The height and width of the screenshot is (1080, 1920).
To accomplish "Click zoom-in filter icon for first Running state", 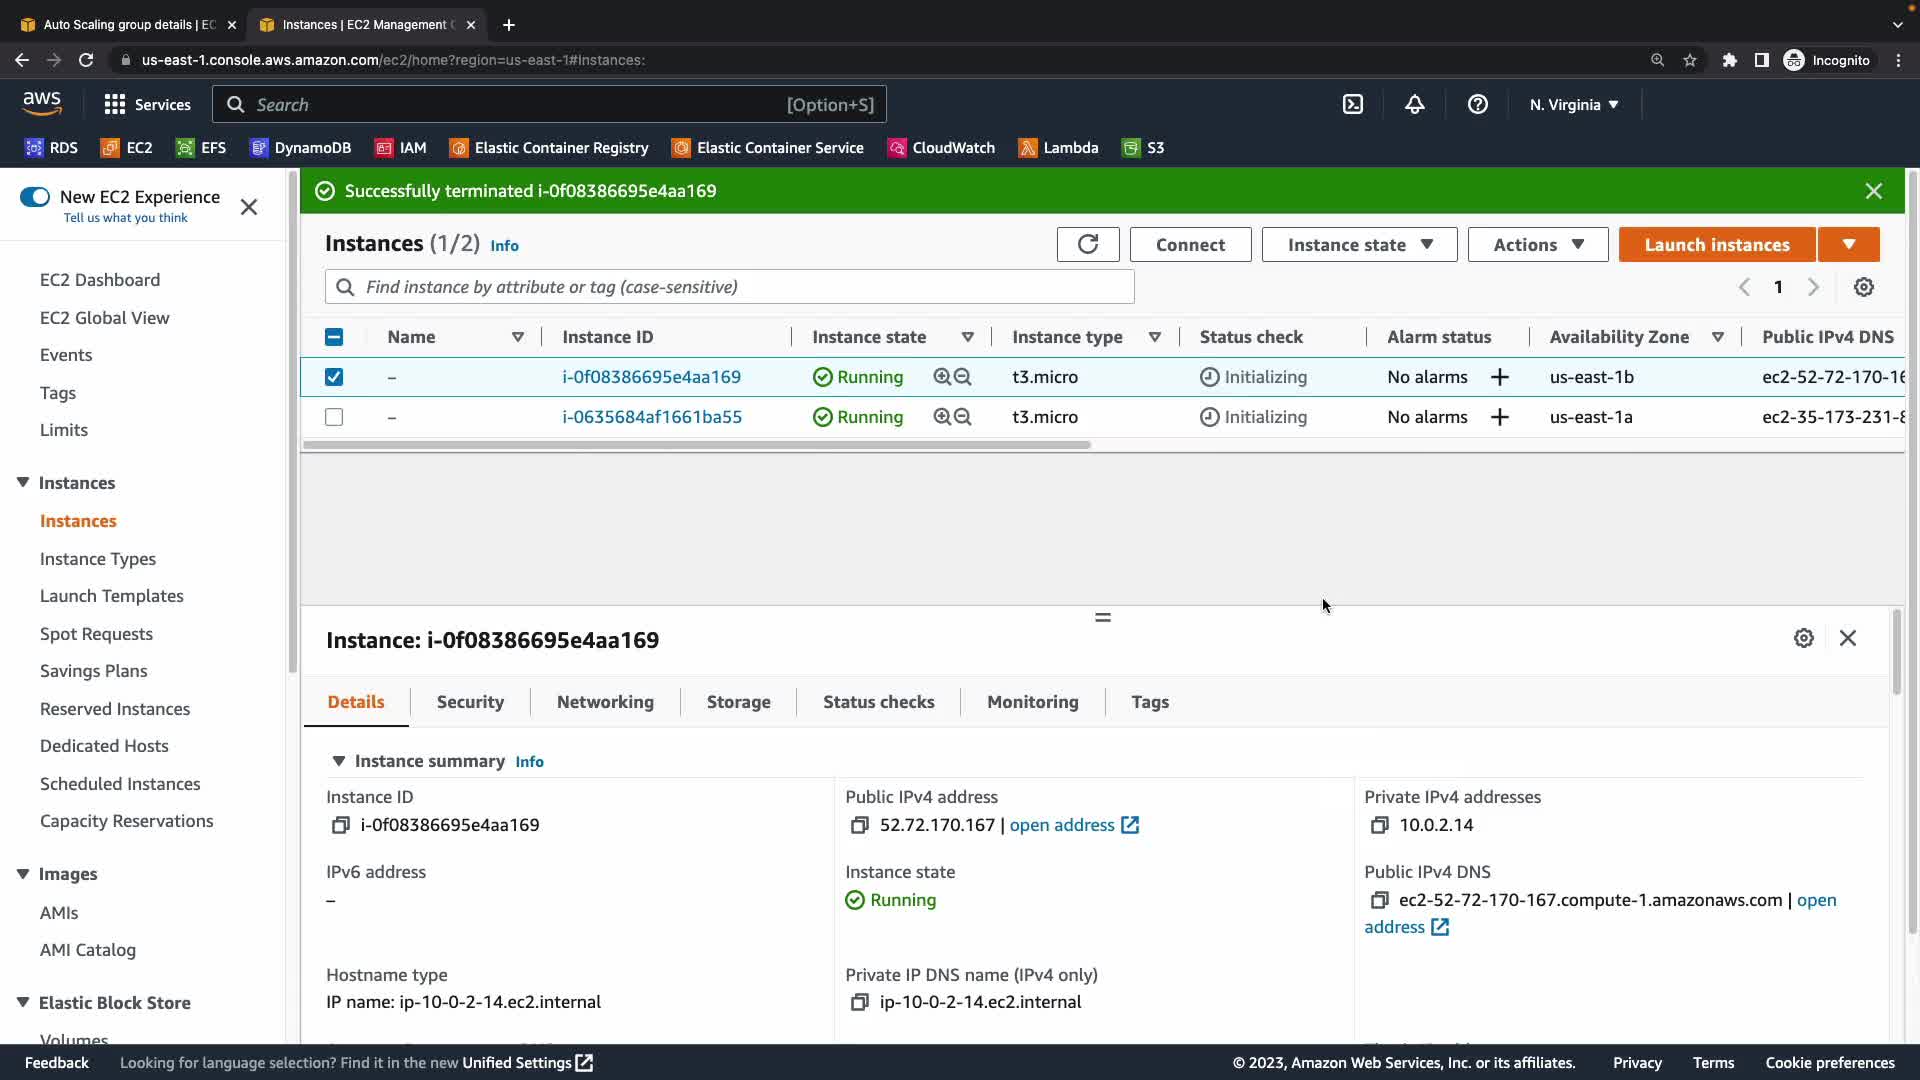I will pos(941,377).
